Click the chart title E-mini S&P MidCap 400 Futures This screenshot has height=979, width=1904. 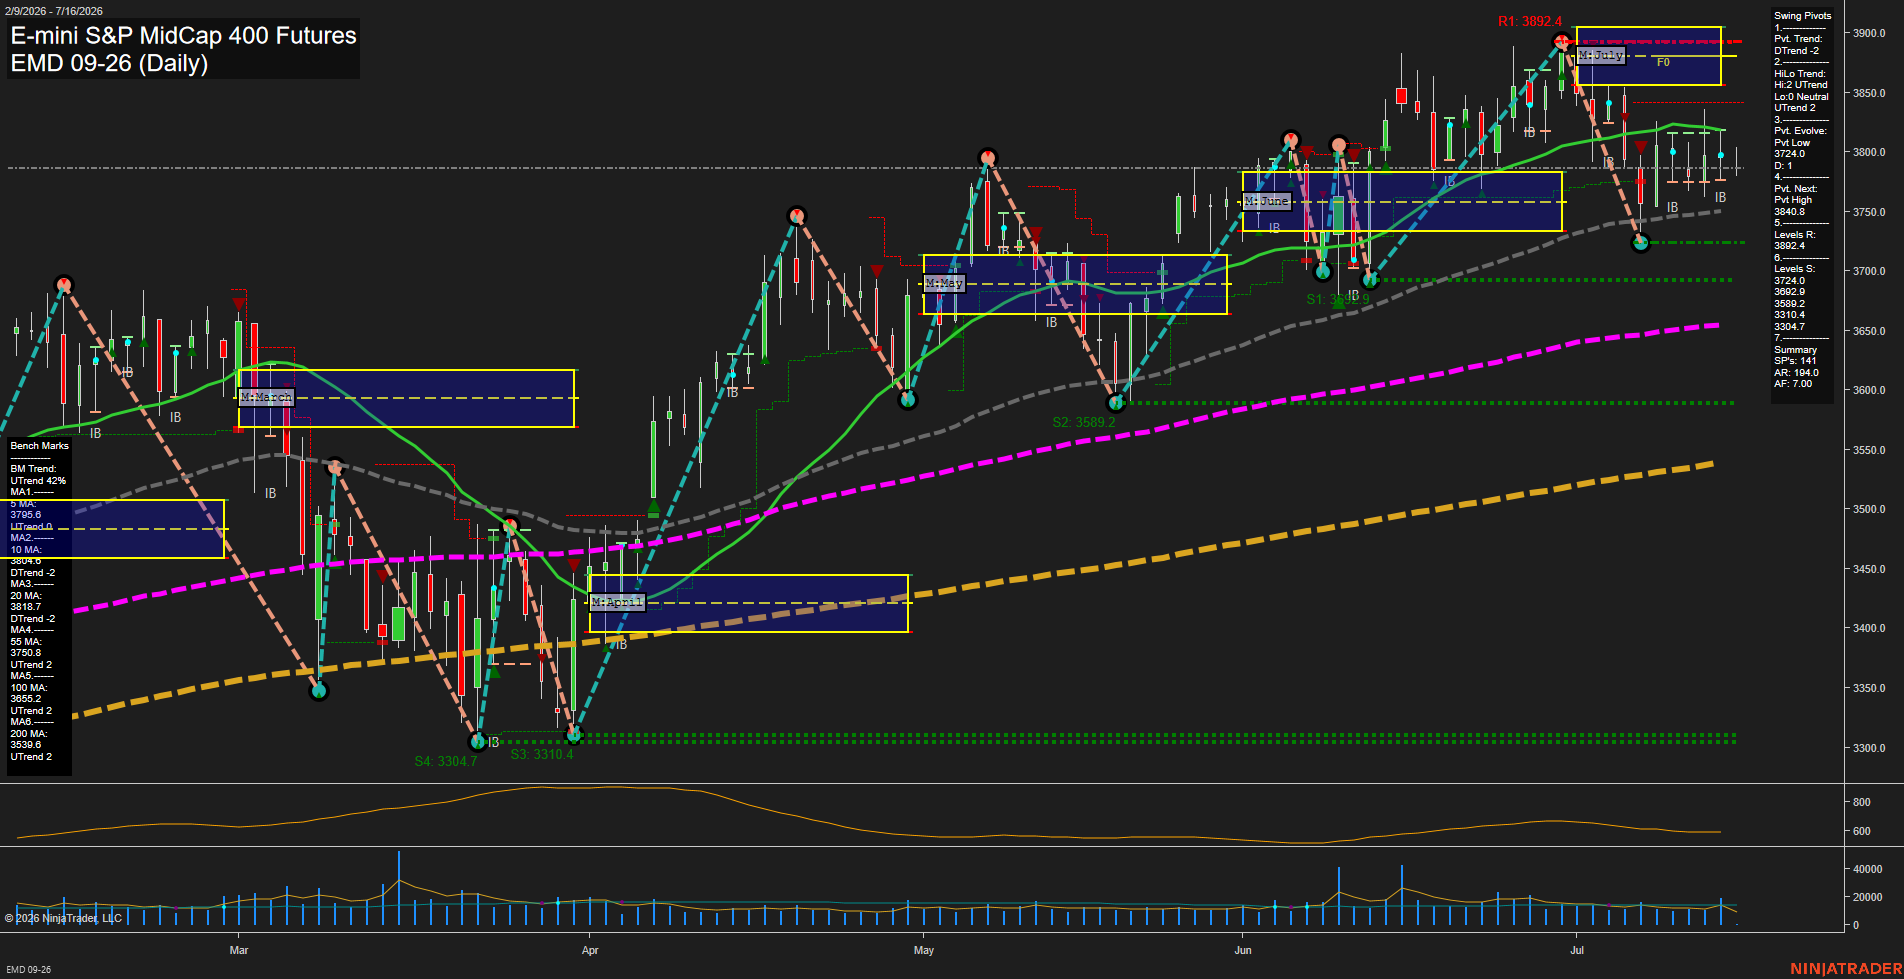184,35
